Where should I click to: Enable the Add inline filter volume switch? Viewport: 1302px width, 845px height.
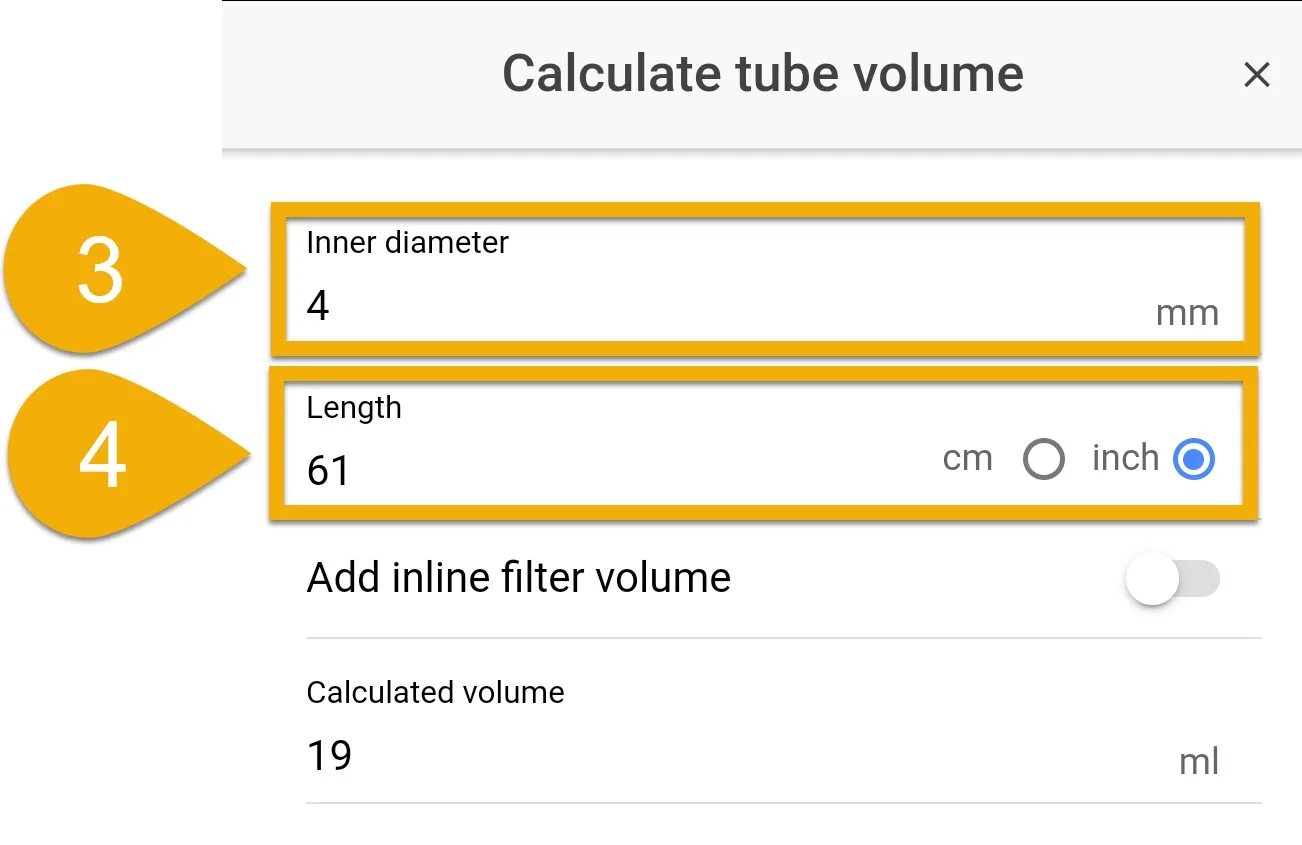1172,579
